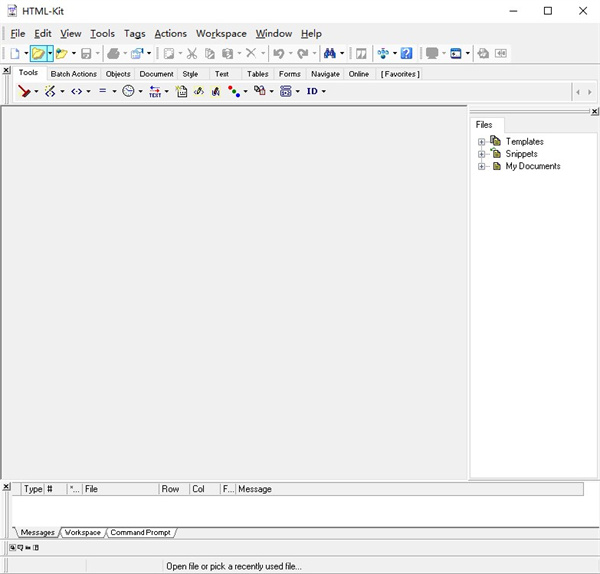This screenshot has height=574, width=600.
Task: Switch to the Command Prompt tab
Action: pos(140,532)
